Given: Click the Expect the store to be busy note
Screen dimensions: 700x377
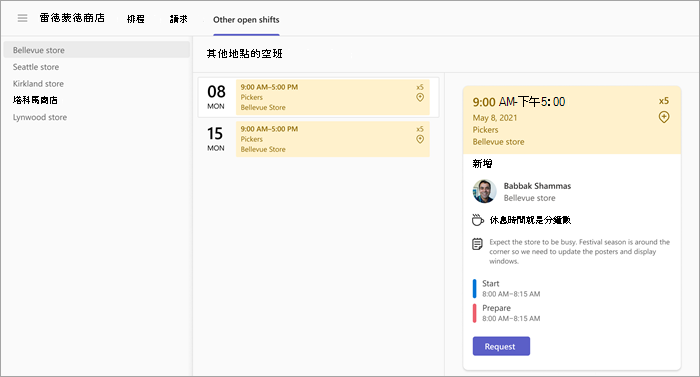Looking at the screenshot, I should click(x=579, y=251).
